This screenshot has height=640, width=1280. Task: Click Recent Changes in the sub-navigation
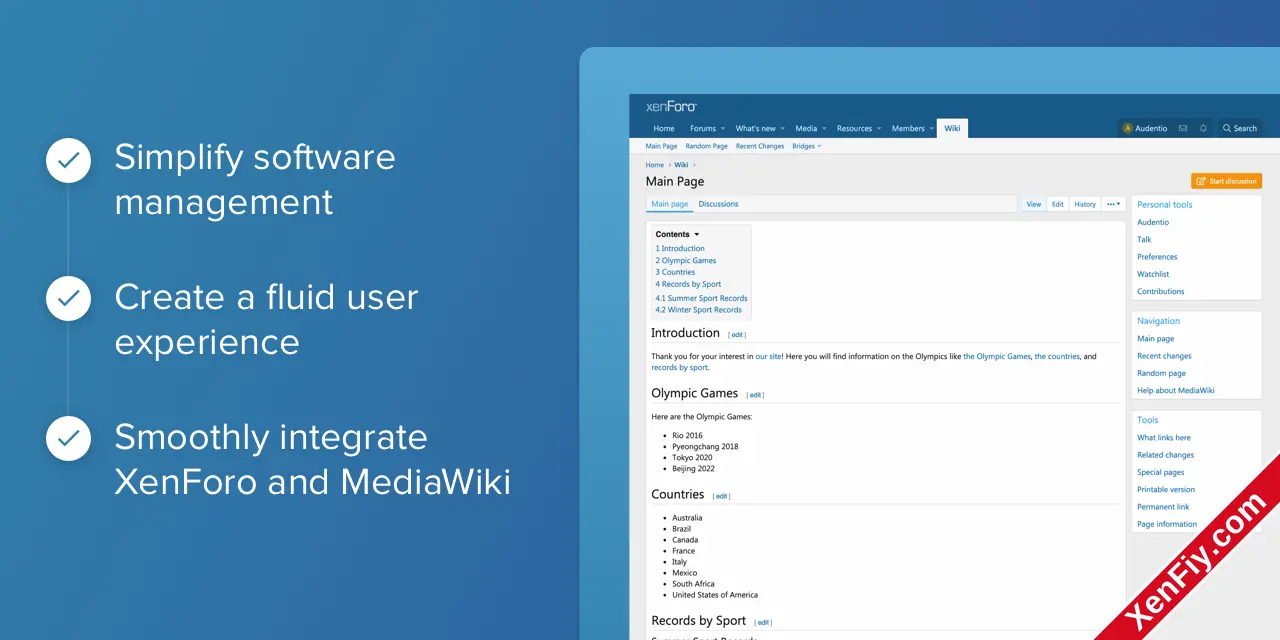[x=760, y=146]
